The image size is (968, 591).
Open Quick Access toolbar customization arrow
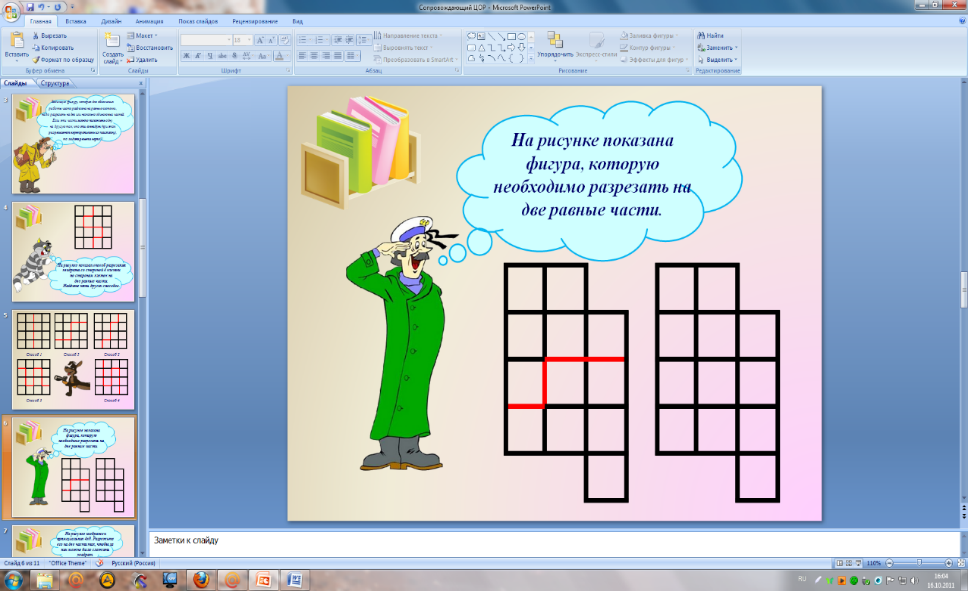click(x=72, y=7)
